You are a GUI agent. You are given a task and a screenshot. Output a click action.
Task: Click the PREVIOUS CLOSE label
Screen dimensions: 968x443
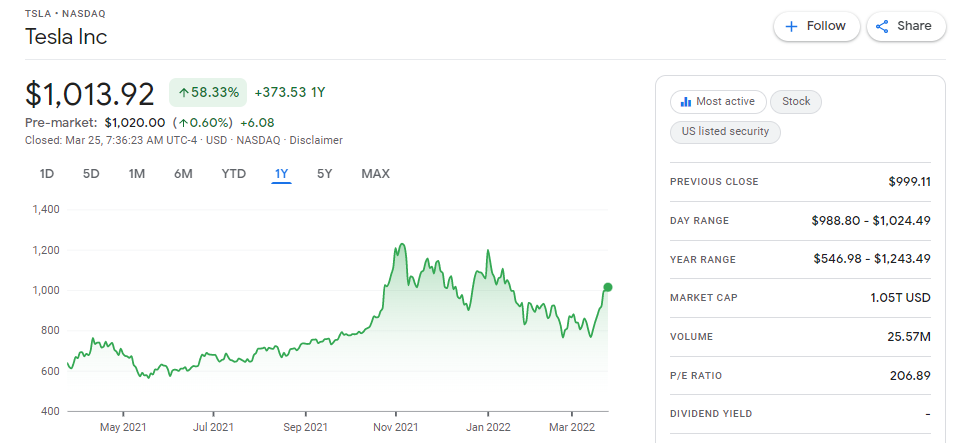pos(714,182)
